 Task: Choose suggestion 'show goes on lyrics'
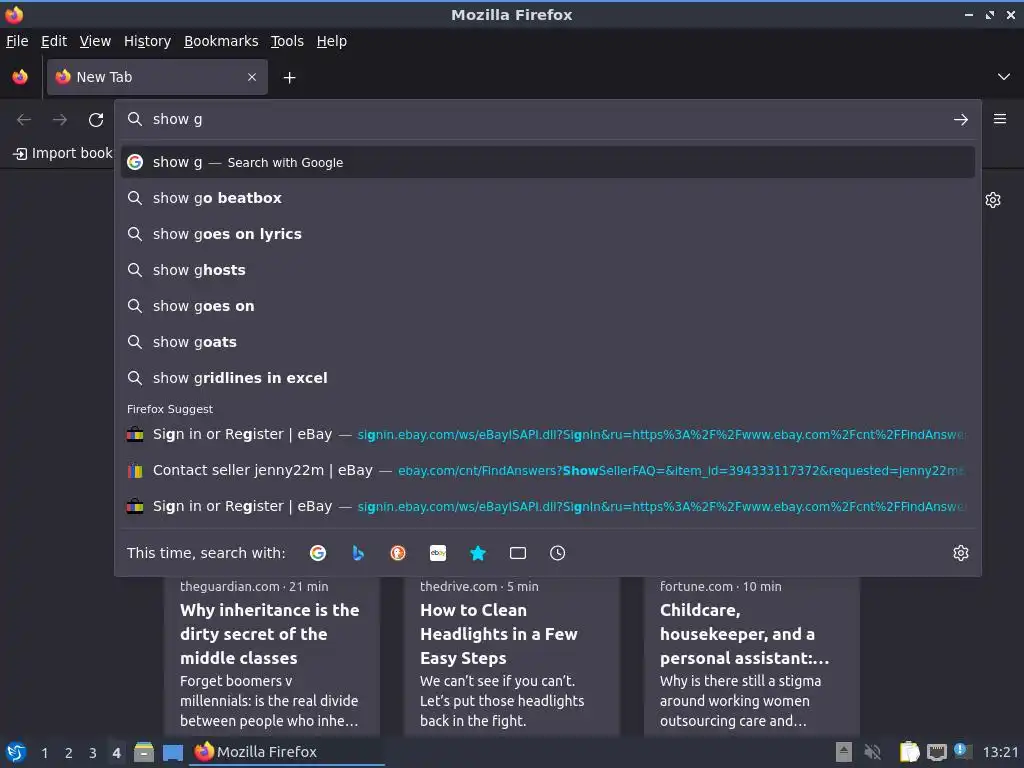coord(547,234)
